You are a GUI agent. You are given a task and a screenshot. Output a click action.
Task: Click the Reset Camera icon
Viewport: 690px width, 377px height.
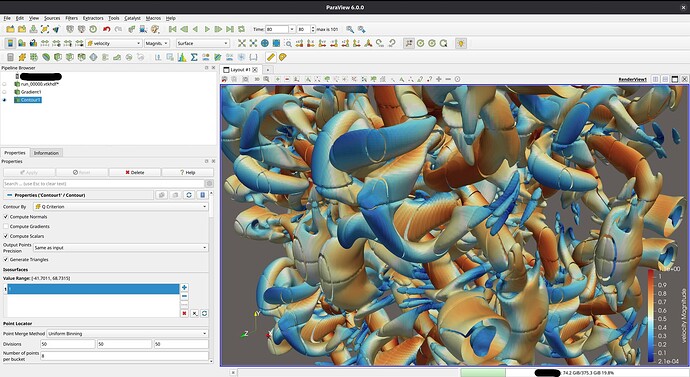point(242,43)
